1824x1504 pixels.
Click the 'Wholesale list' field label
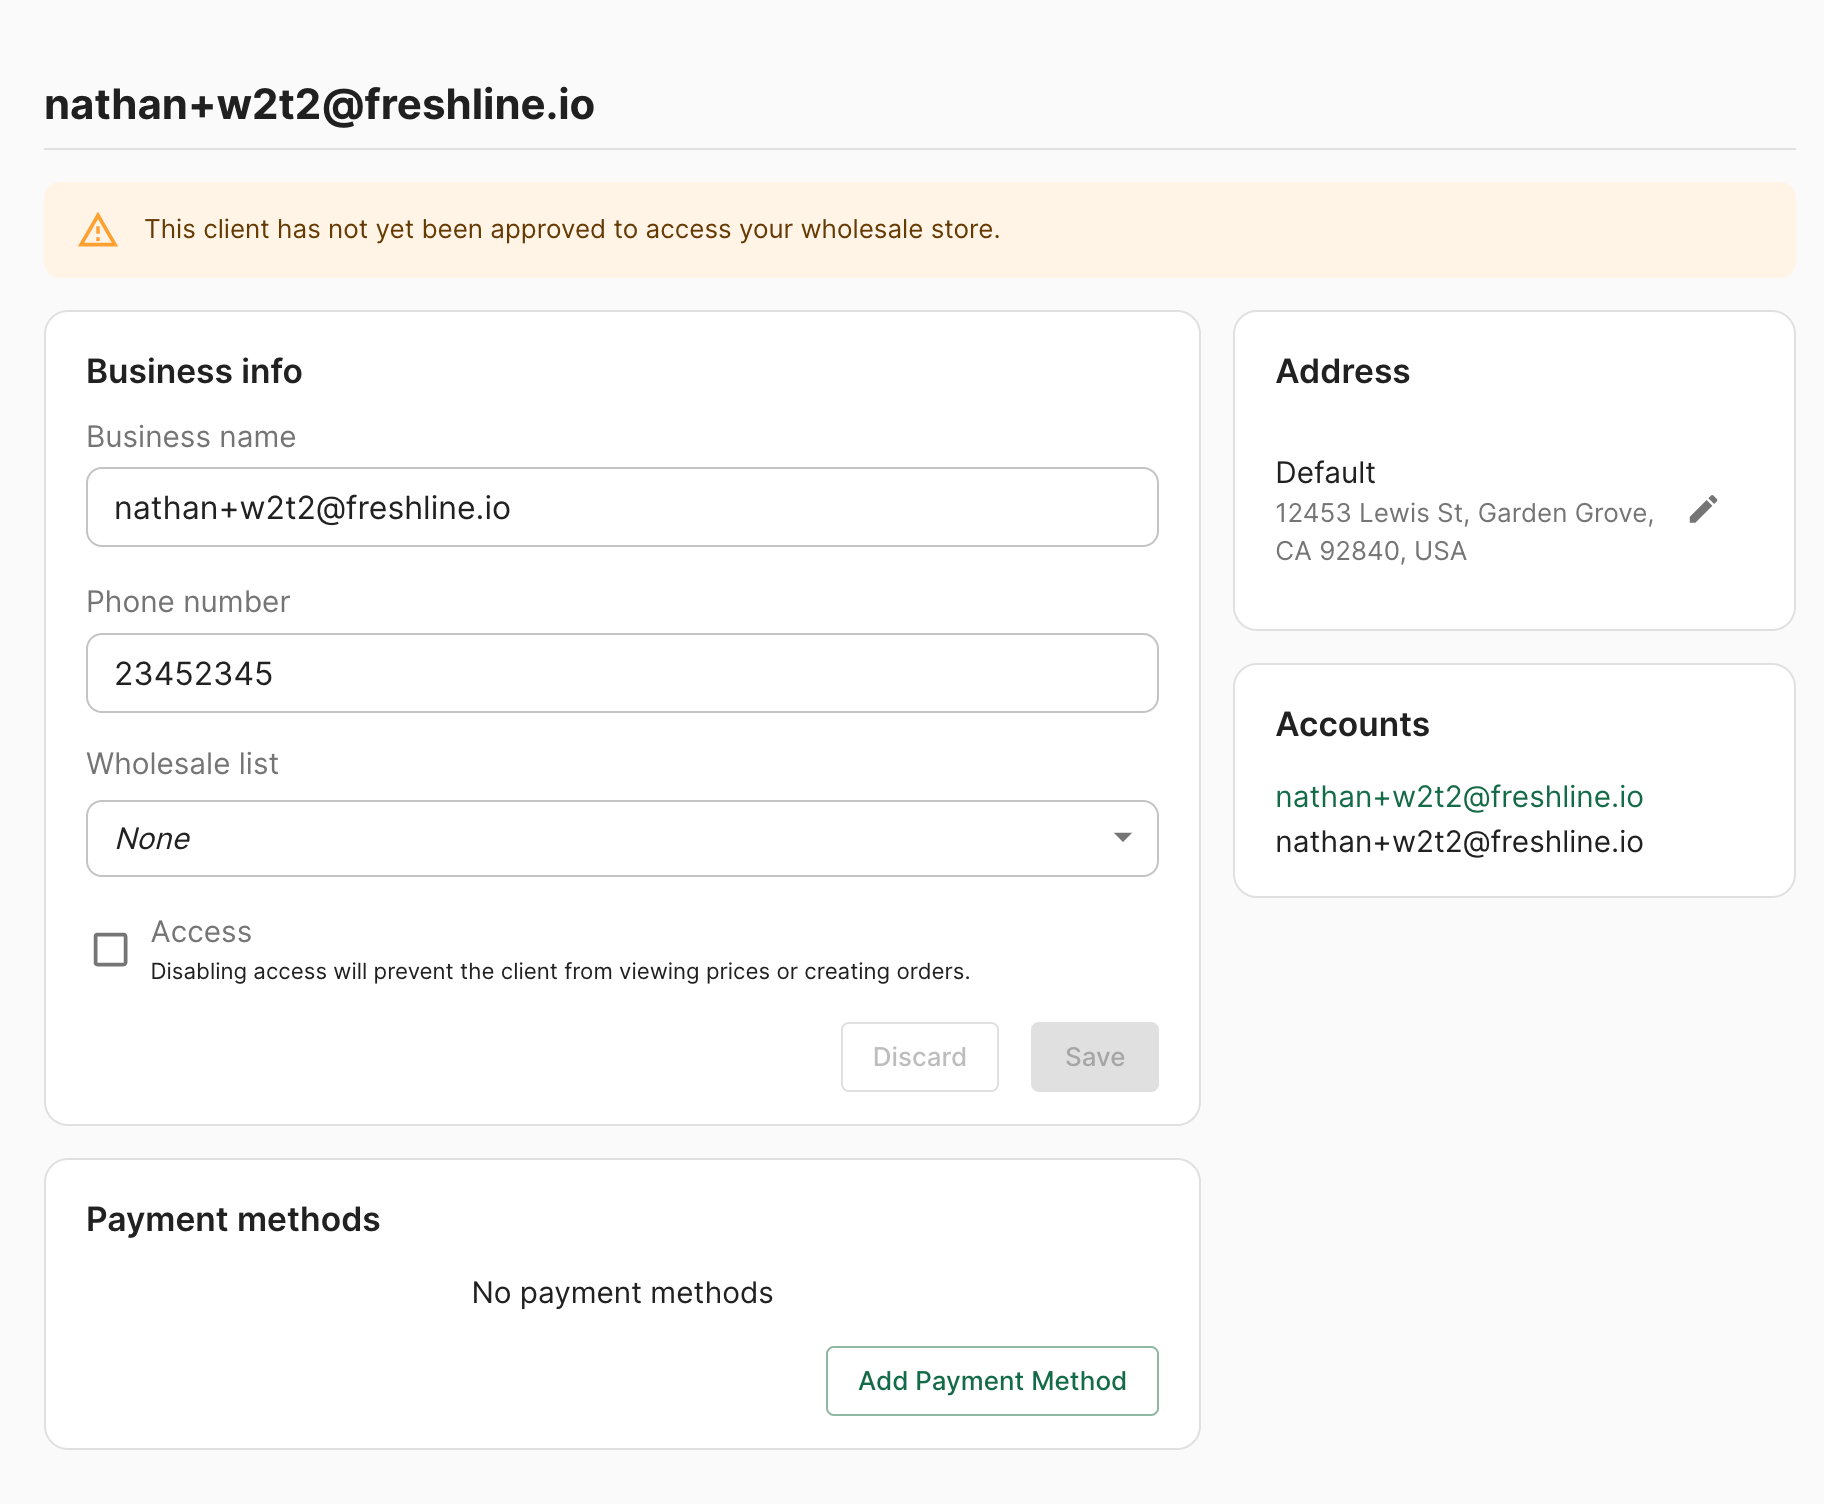click(x=183, y=764)
